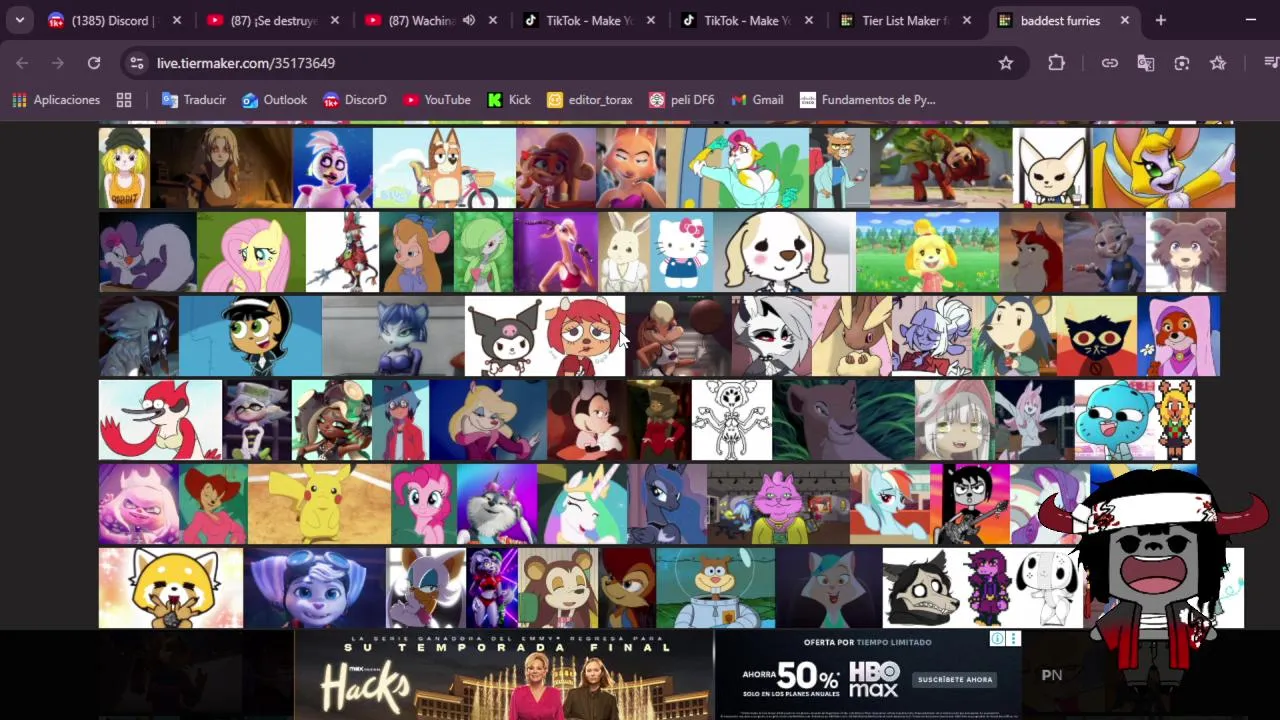Screen dimensions: 1280x720
Task: Open the translate extension icon
Action: pos(1146,63)
